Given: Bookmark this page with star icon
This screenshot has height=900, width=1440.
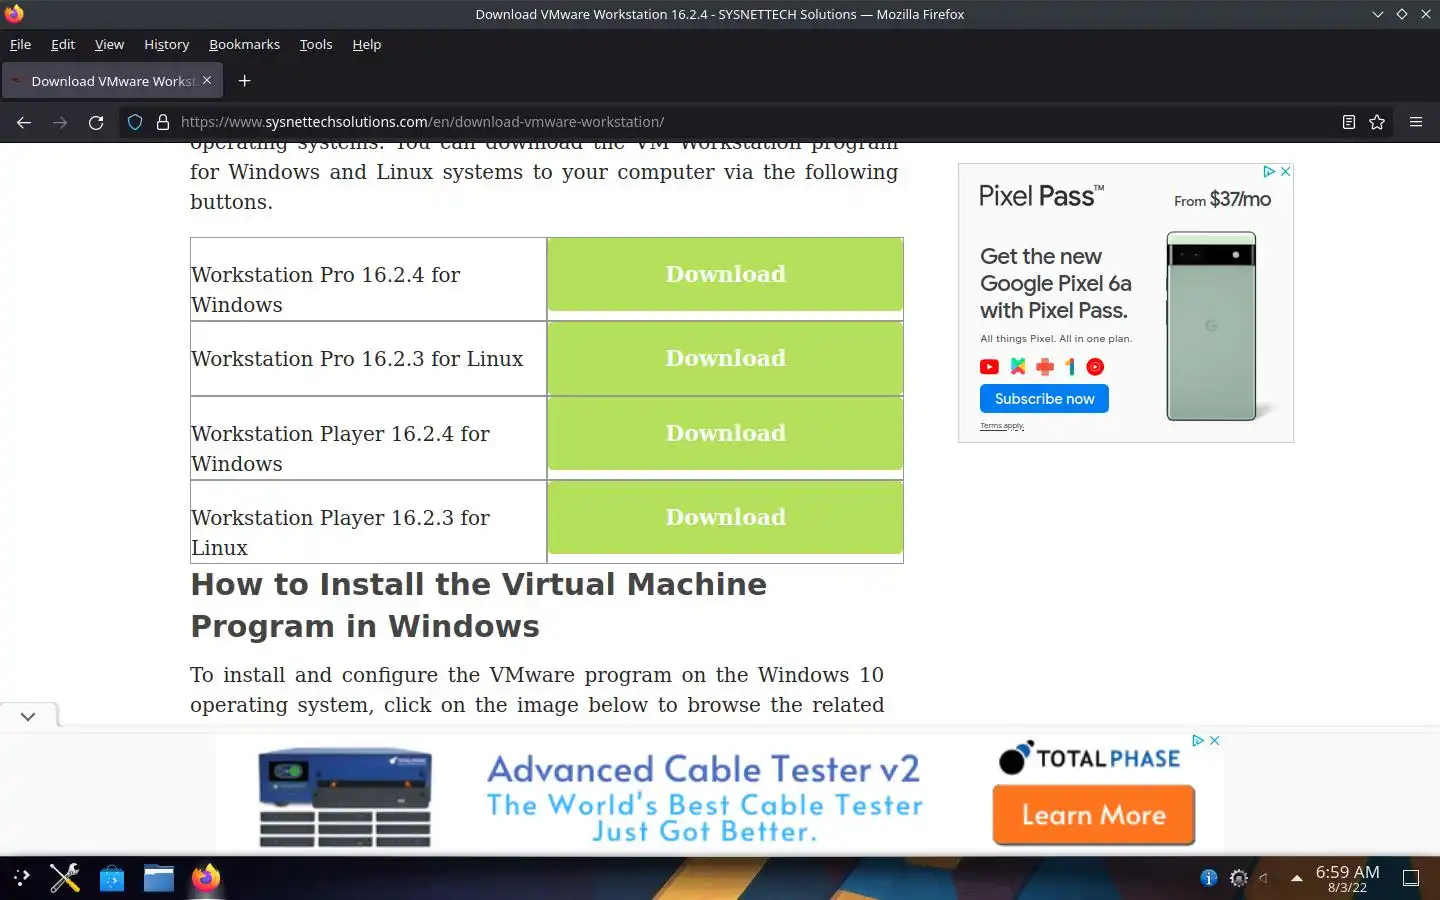Looking at the screenshot, I should [1377, 122].
